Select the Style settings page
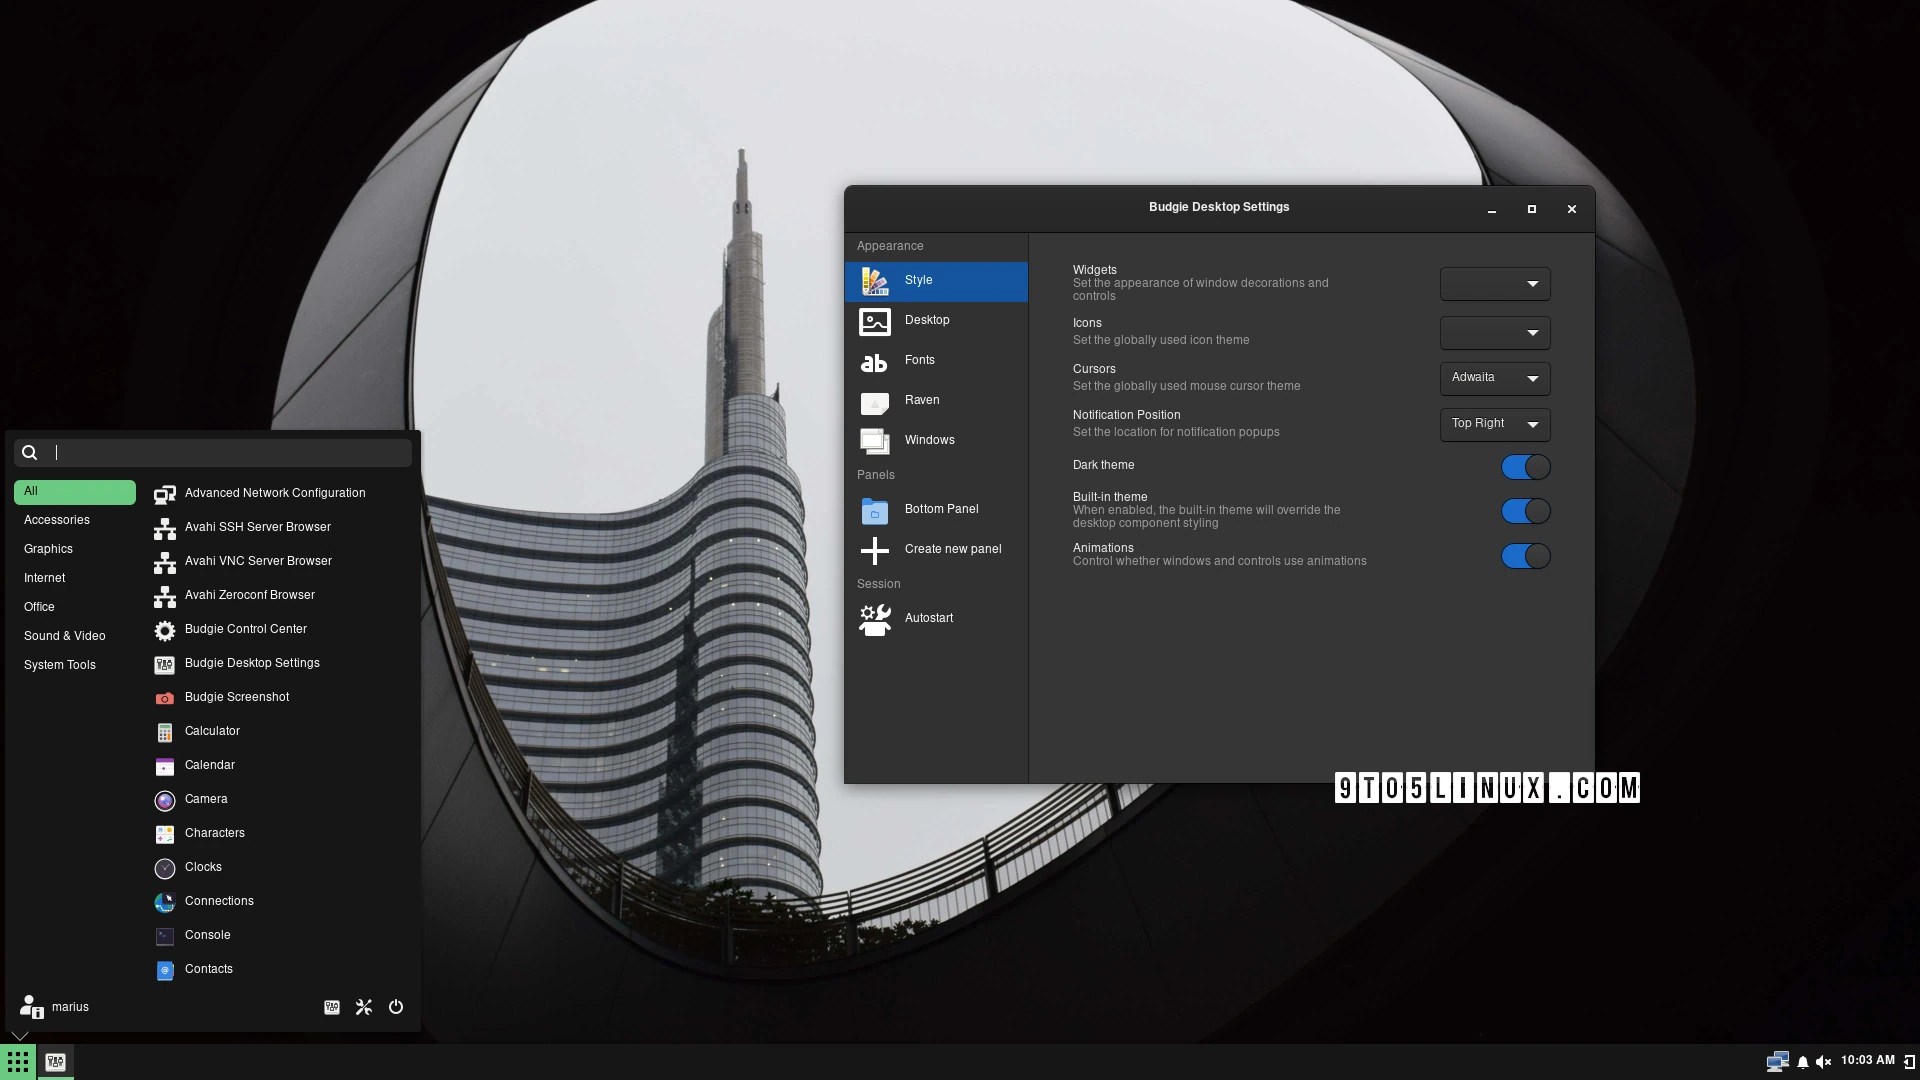This screenshot has height=1080, width=1920. (936, 281)
